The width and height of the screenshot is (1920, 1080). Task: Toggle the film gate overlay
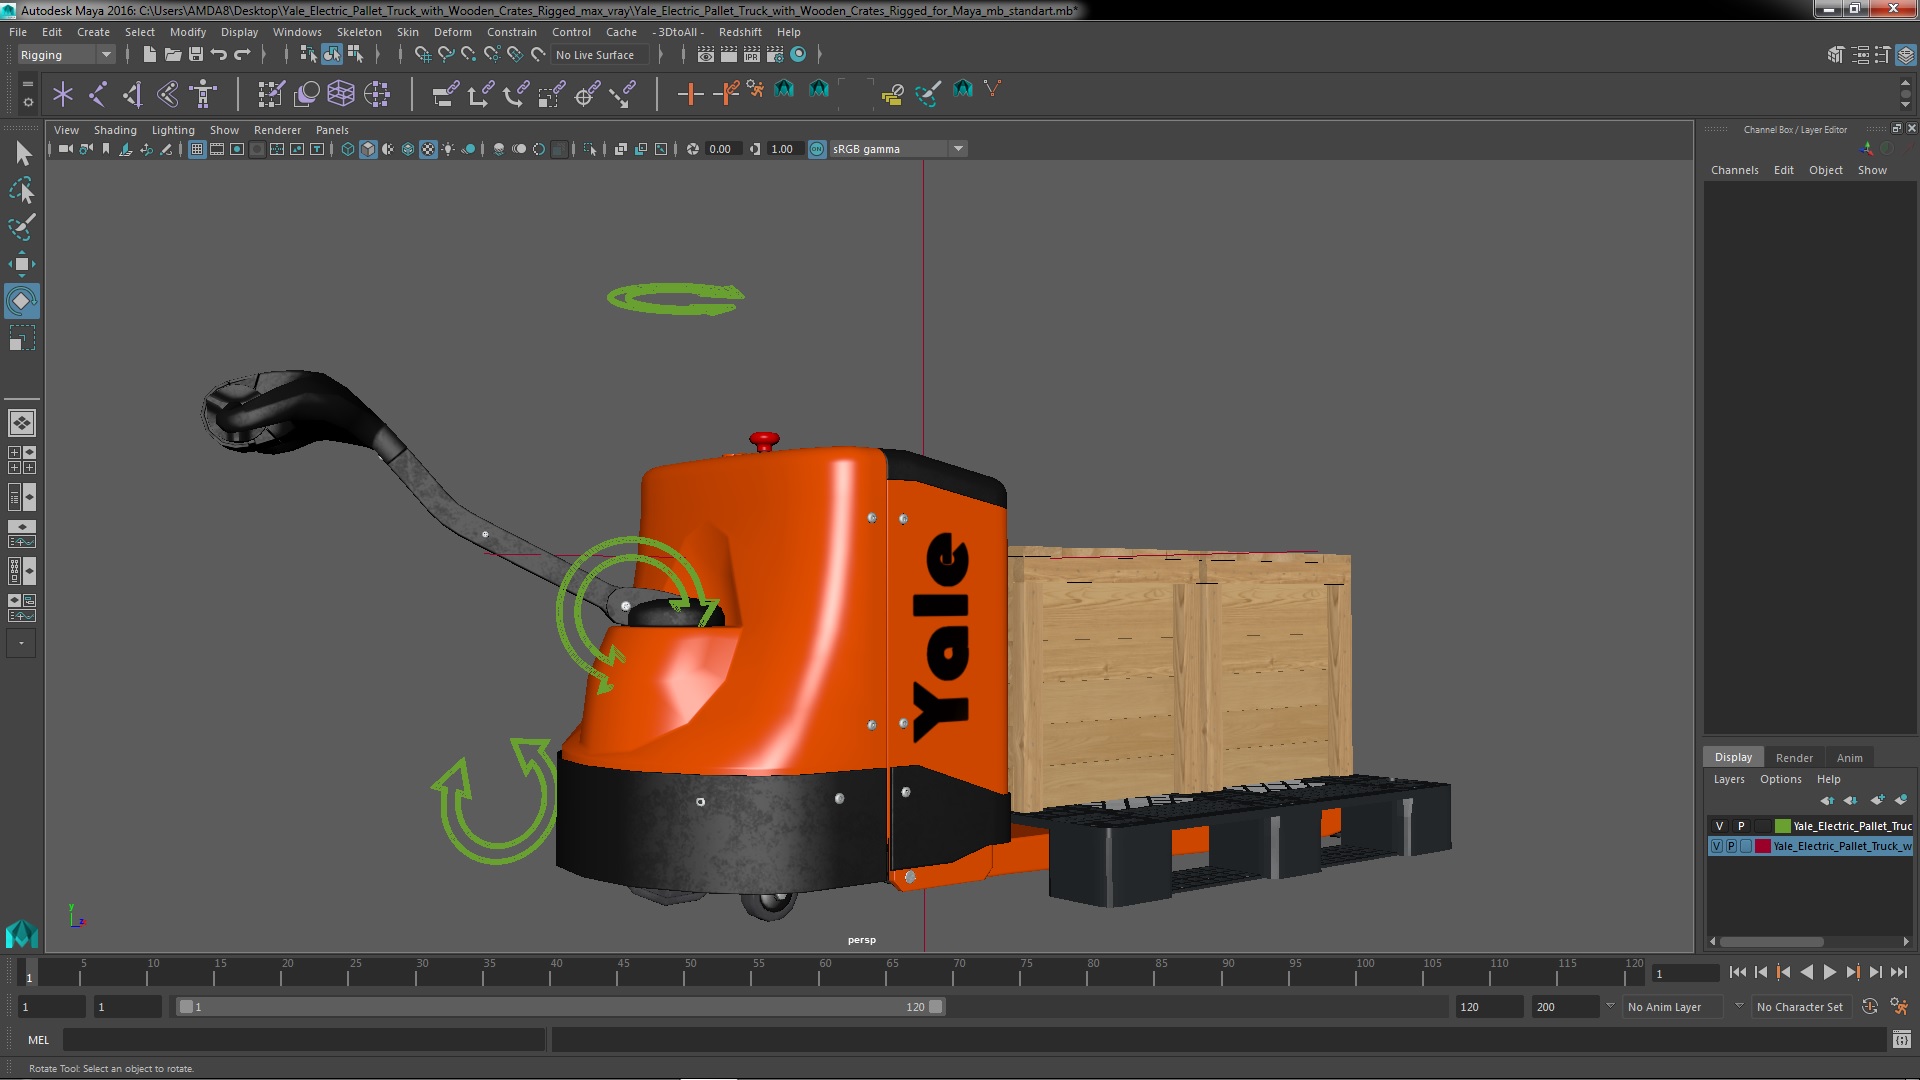coord(217,149)
